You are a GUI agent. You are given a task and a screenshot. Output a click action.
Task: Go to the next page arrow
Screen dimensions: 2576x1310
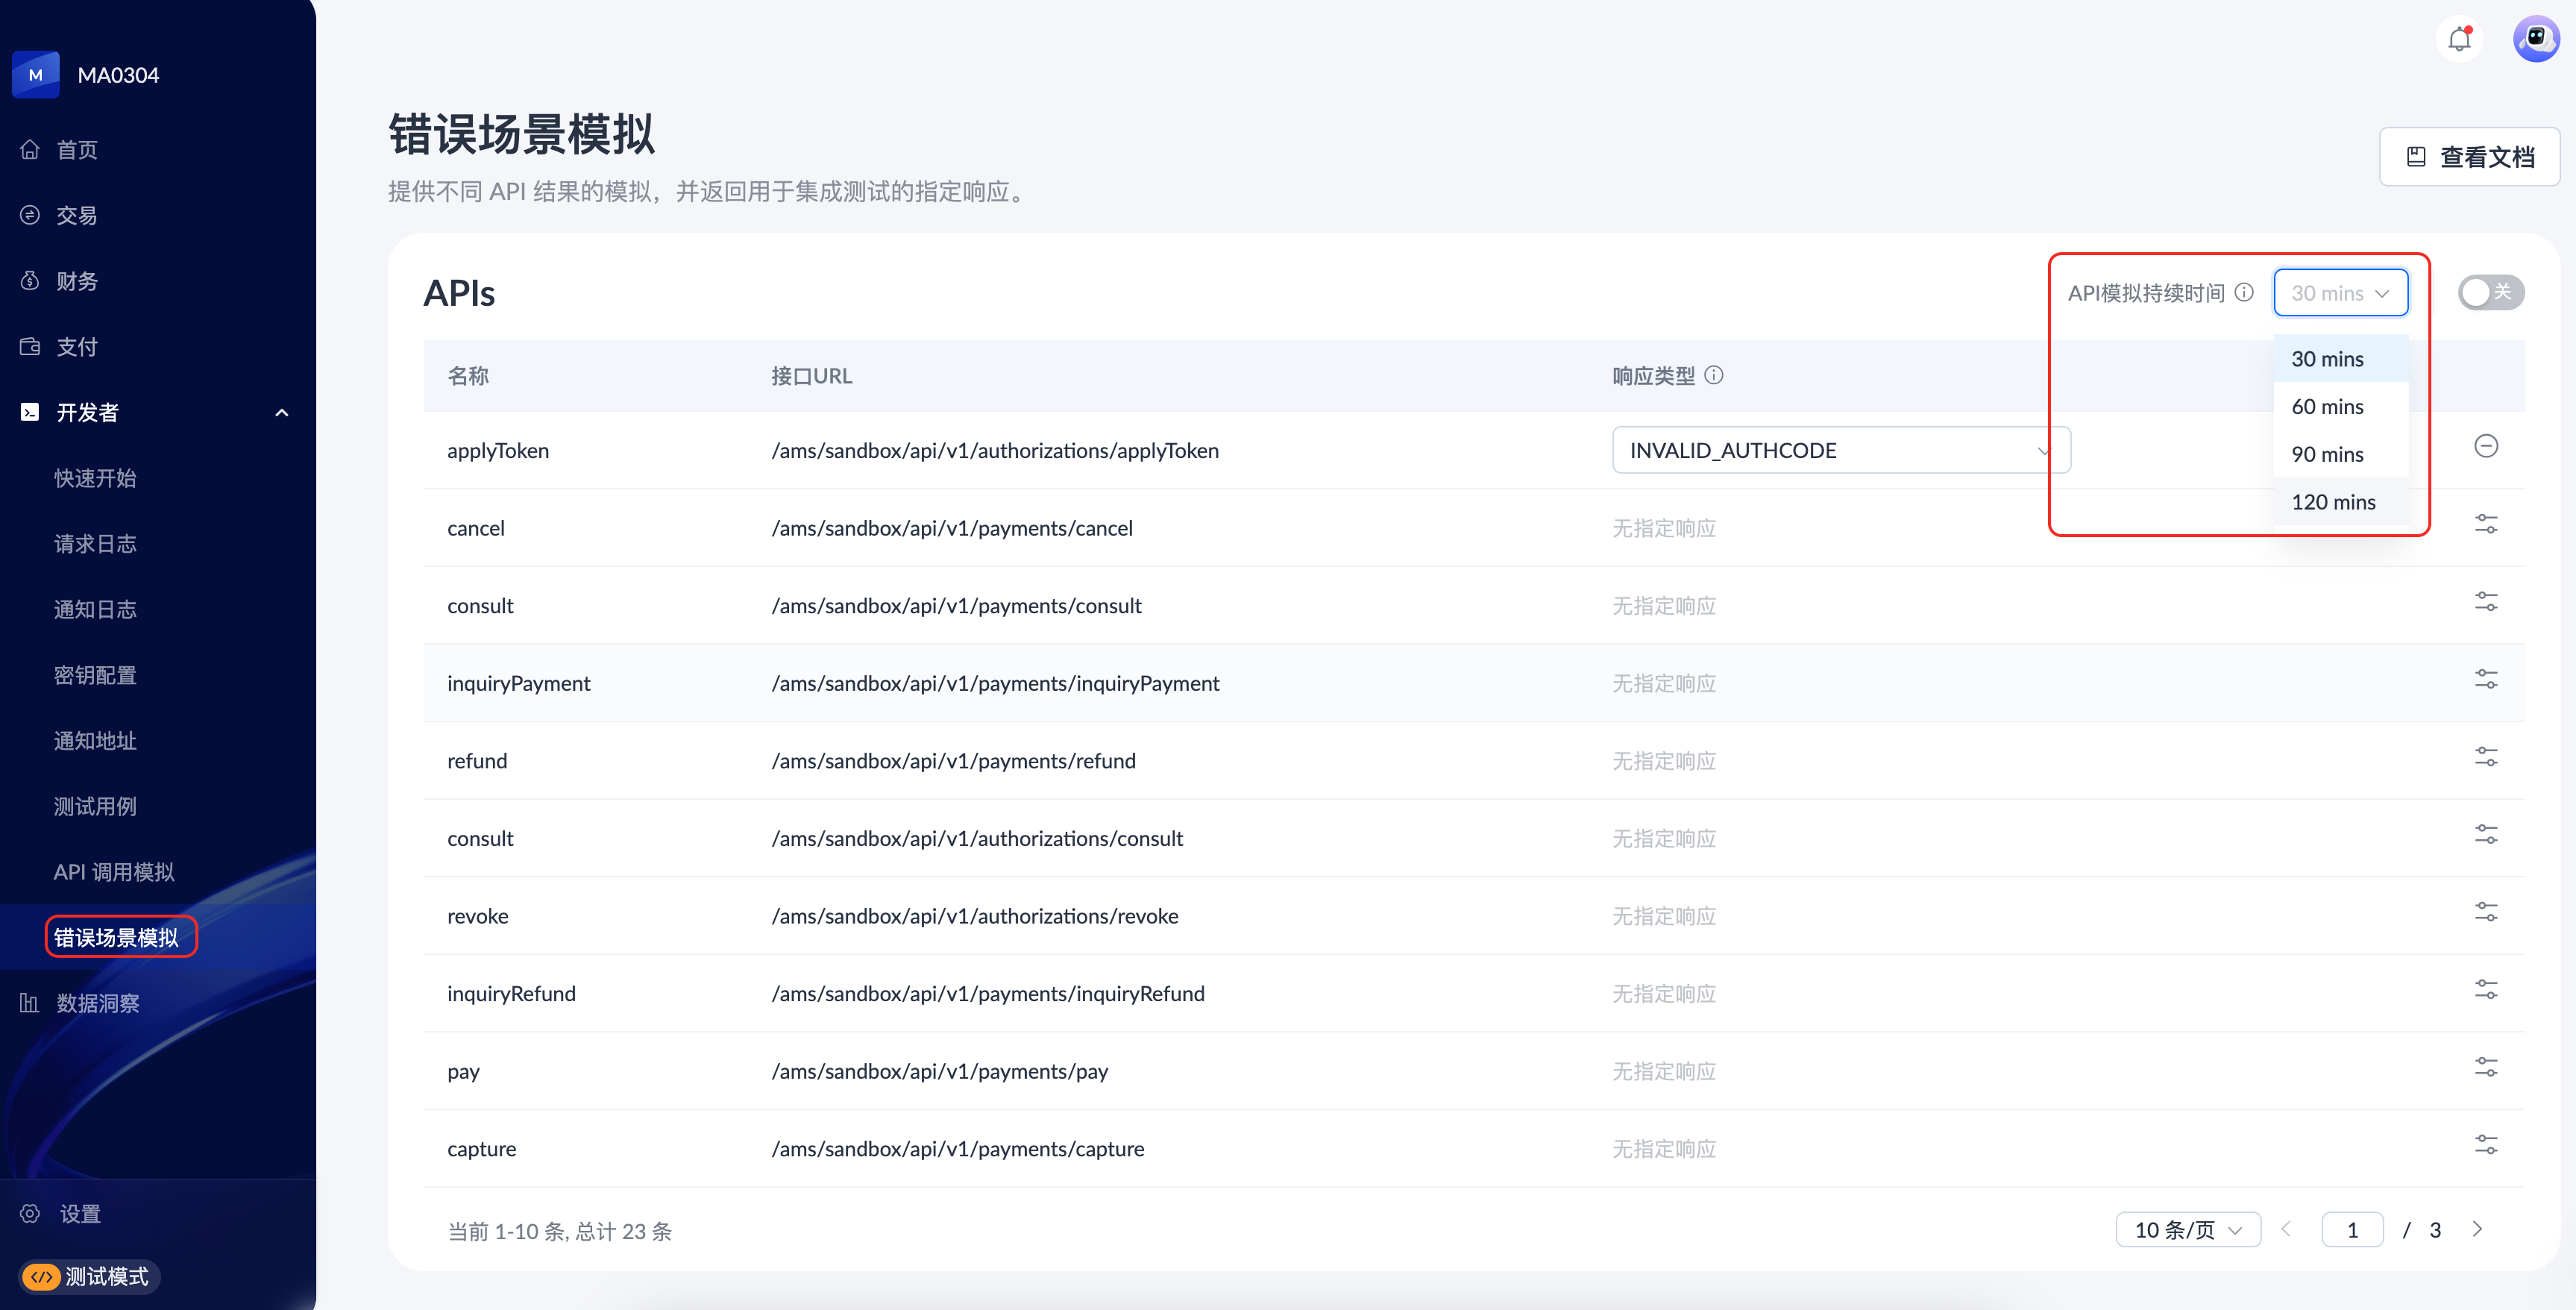pos(2477,1229)
